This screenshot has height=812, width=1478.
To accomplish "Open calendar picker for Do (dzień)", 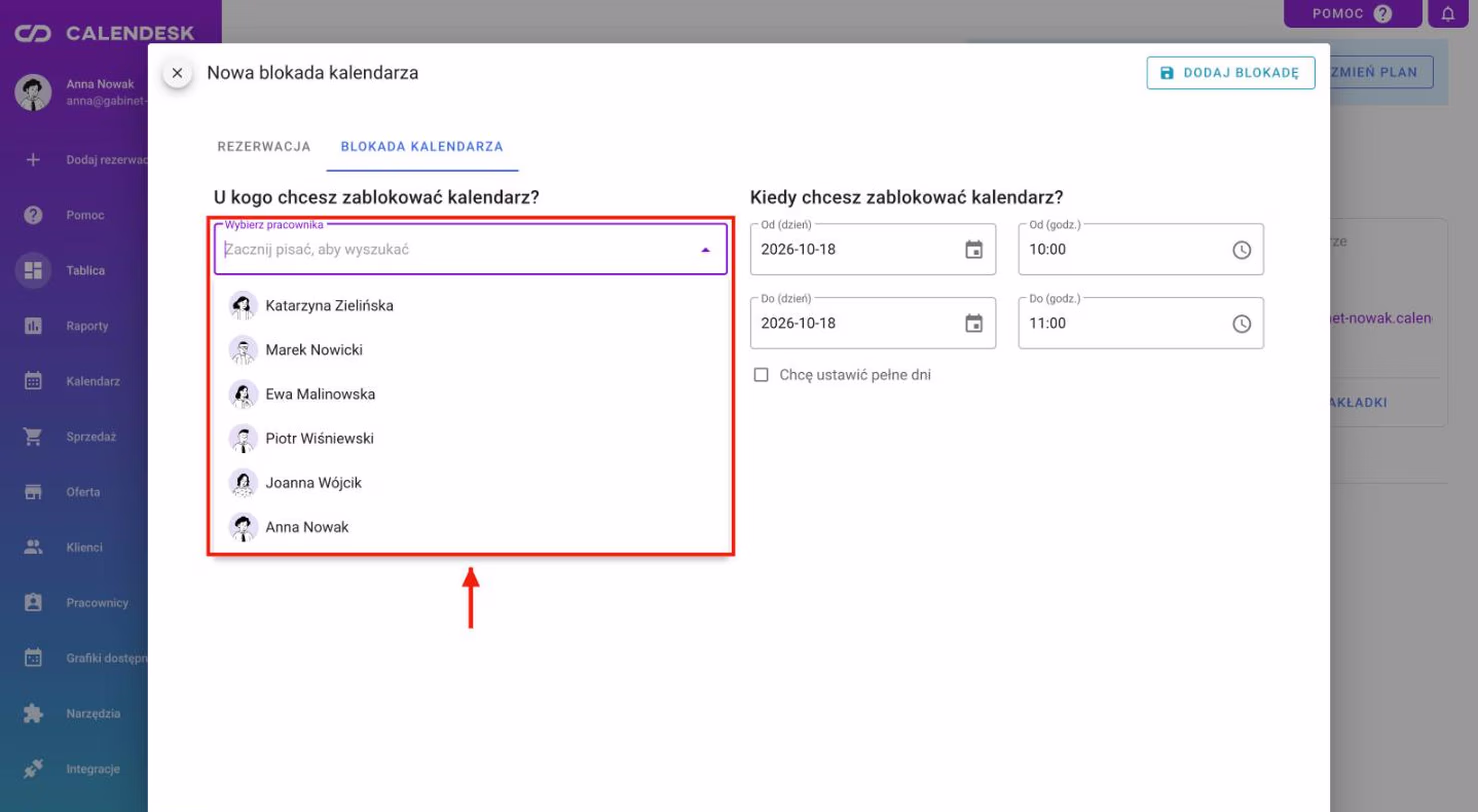I will (x=974, y=324).
